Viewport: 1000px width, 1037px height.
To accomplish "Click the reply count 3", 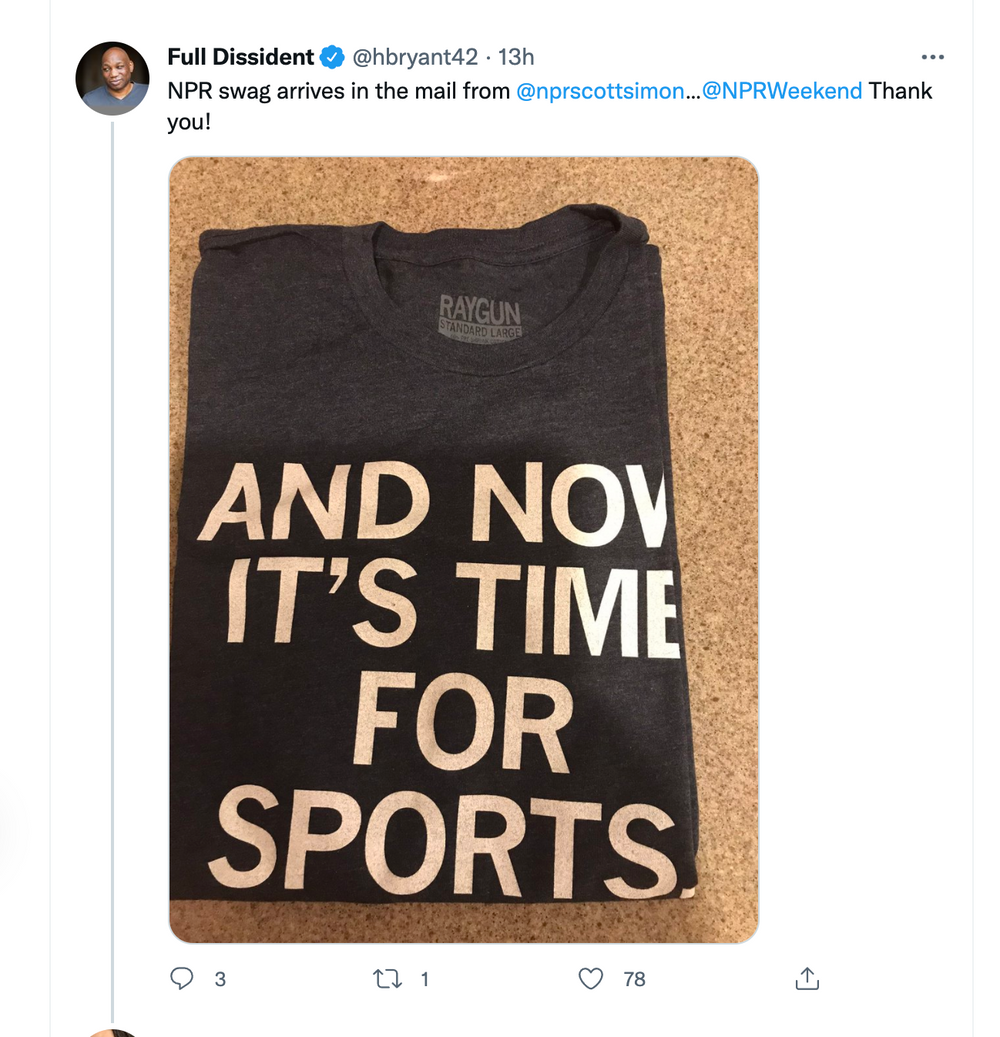I will coord(220,979).
